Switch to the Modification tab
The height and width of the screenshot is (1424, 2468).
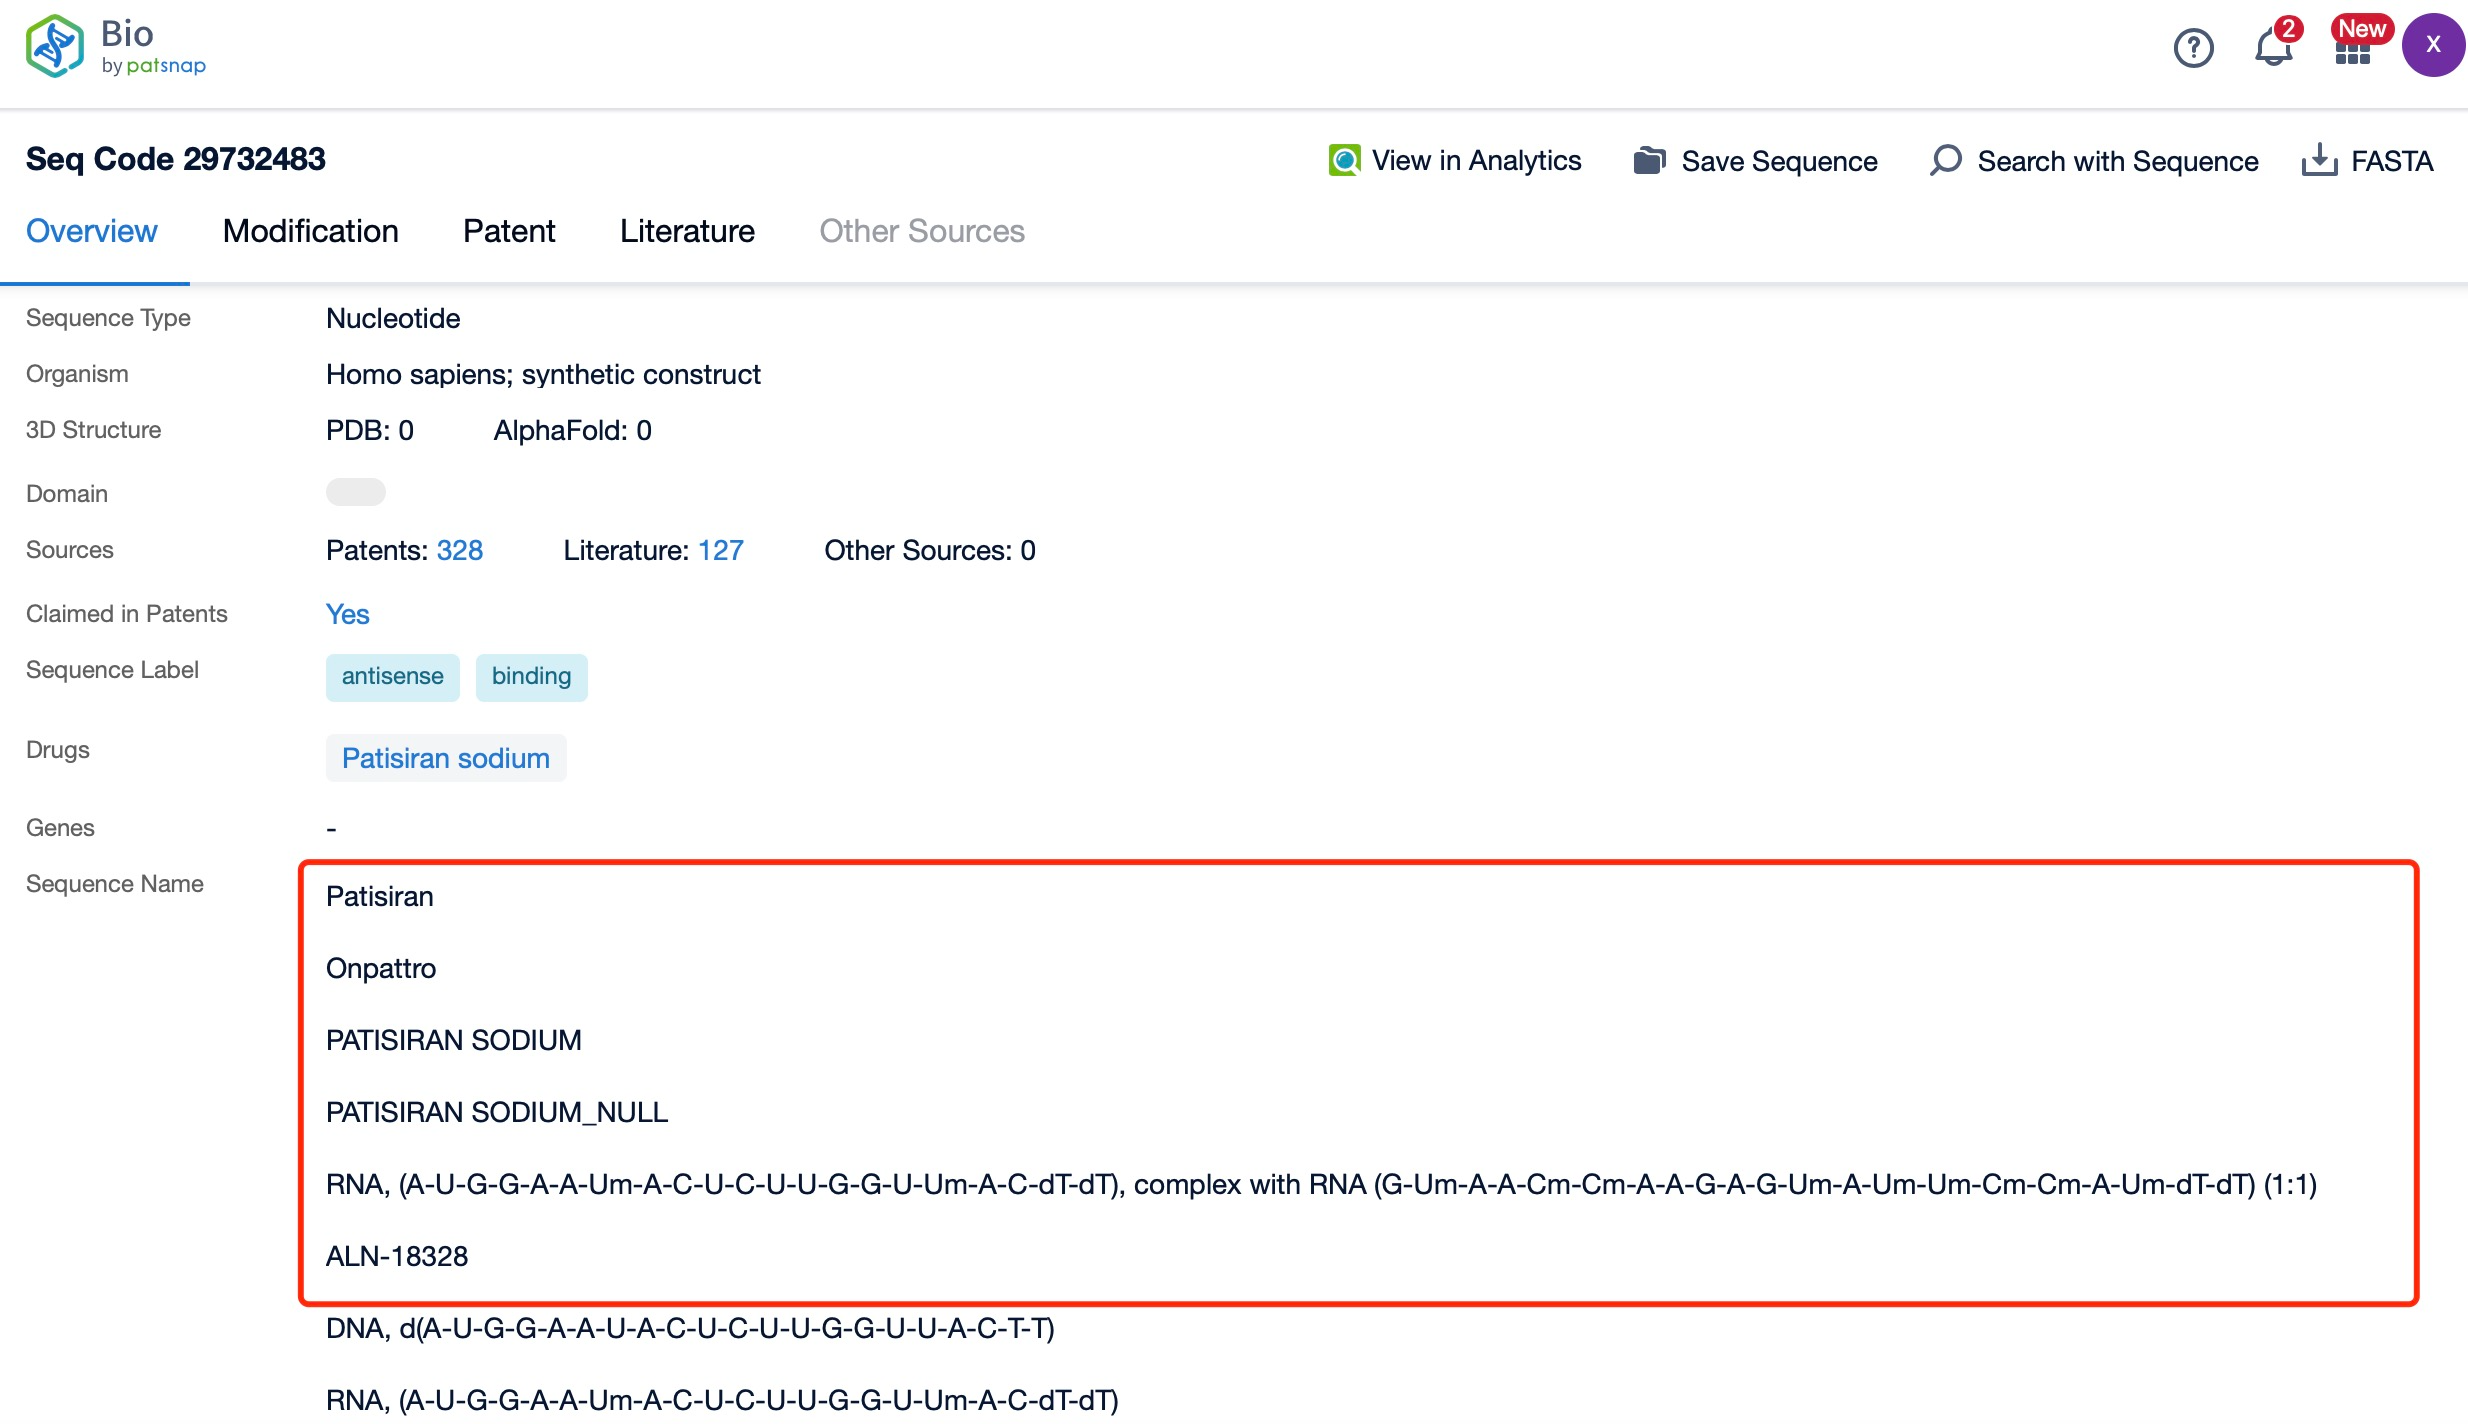click(x=310, y=232)
